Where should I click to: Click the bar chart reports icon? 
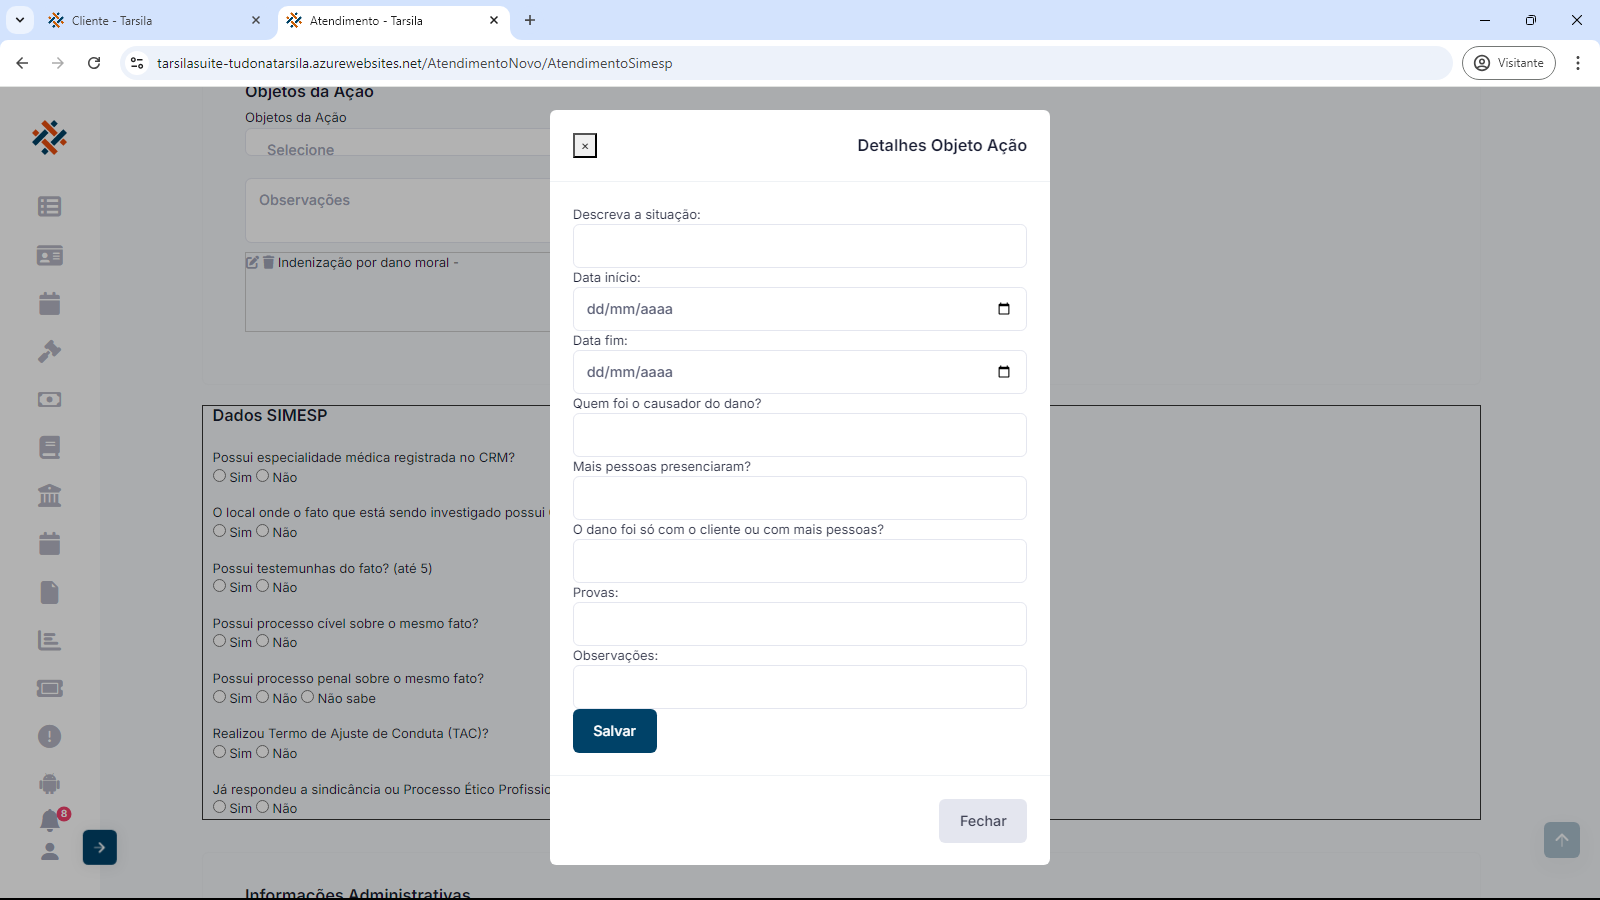point(49,640)
